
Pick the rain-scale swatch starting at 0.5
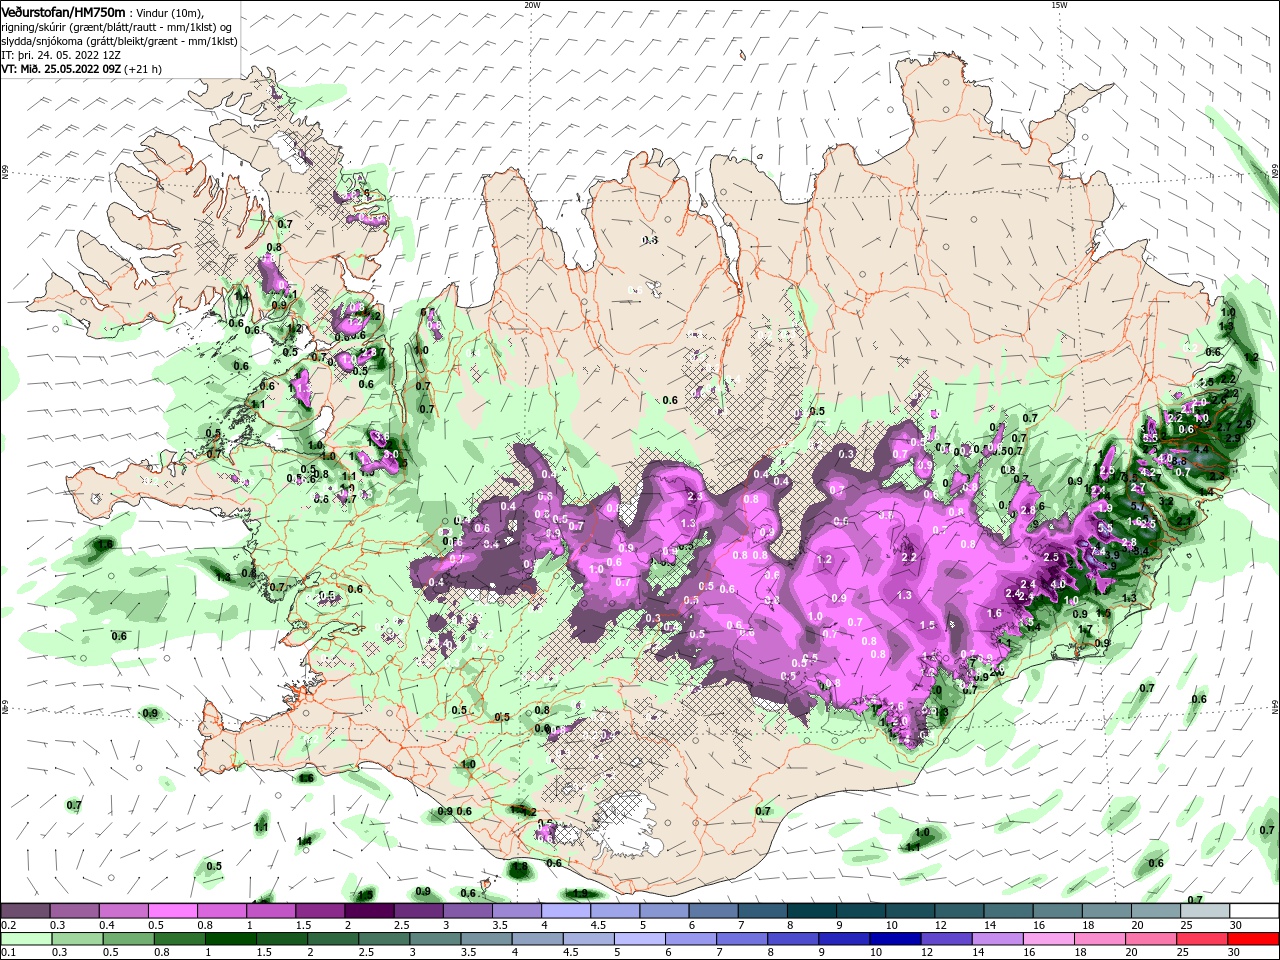coord(128,939)
